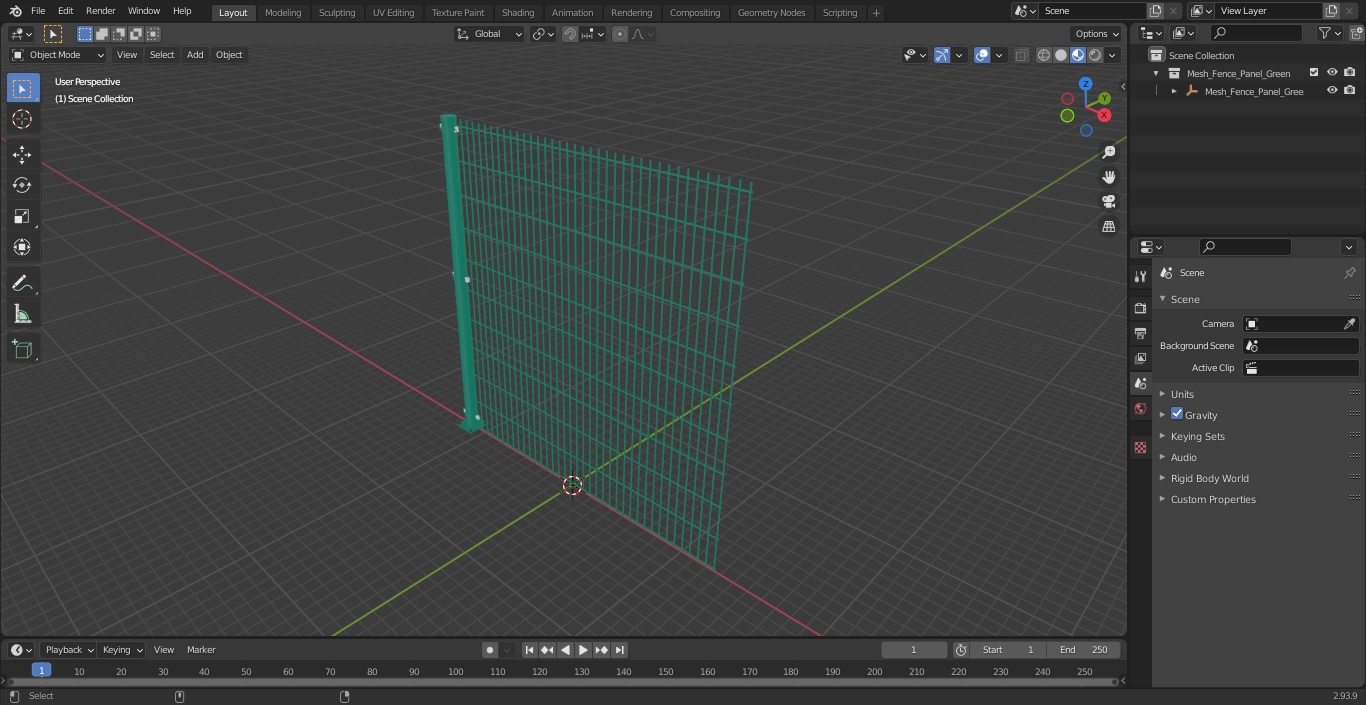Open the Render properties tab
1366x705 pixels.
pos(1140,308)
